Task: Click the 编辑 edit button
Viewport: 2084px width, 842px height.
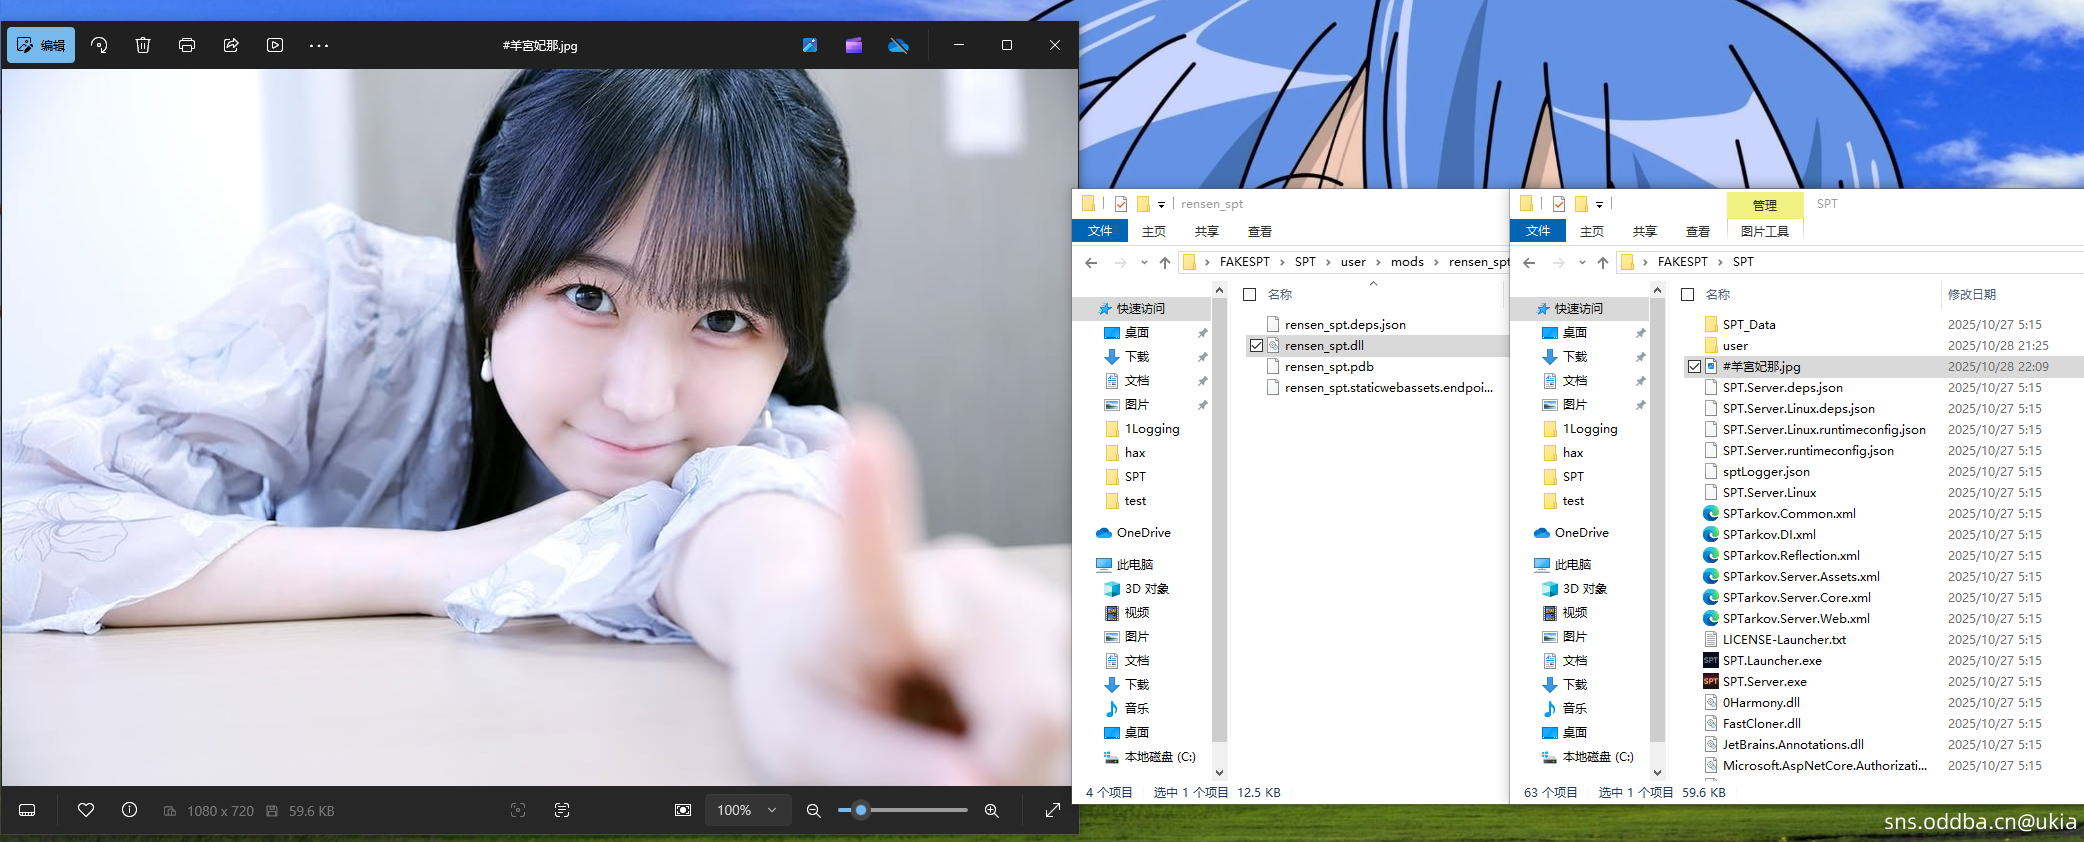Action: 41,45
